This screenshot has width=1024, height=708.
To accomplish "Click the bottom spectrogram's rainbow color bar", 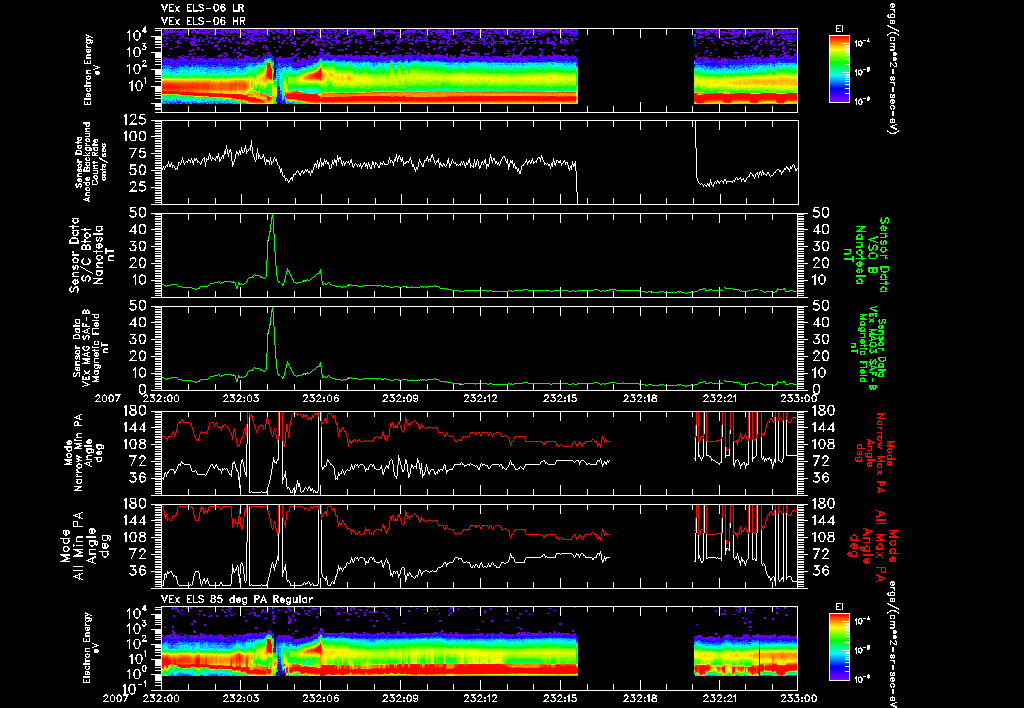I will click(x=839, y=647).
